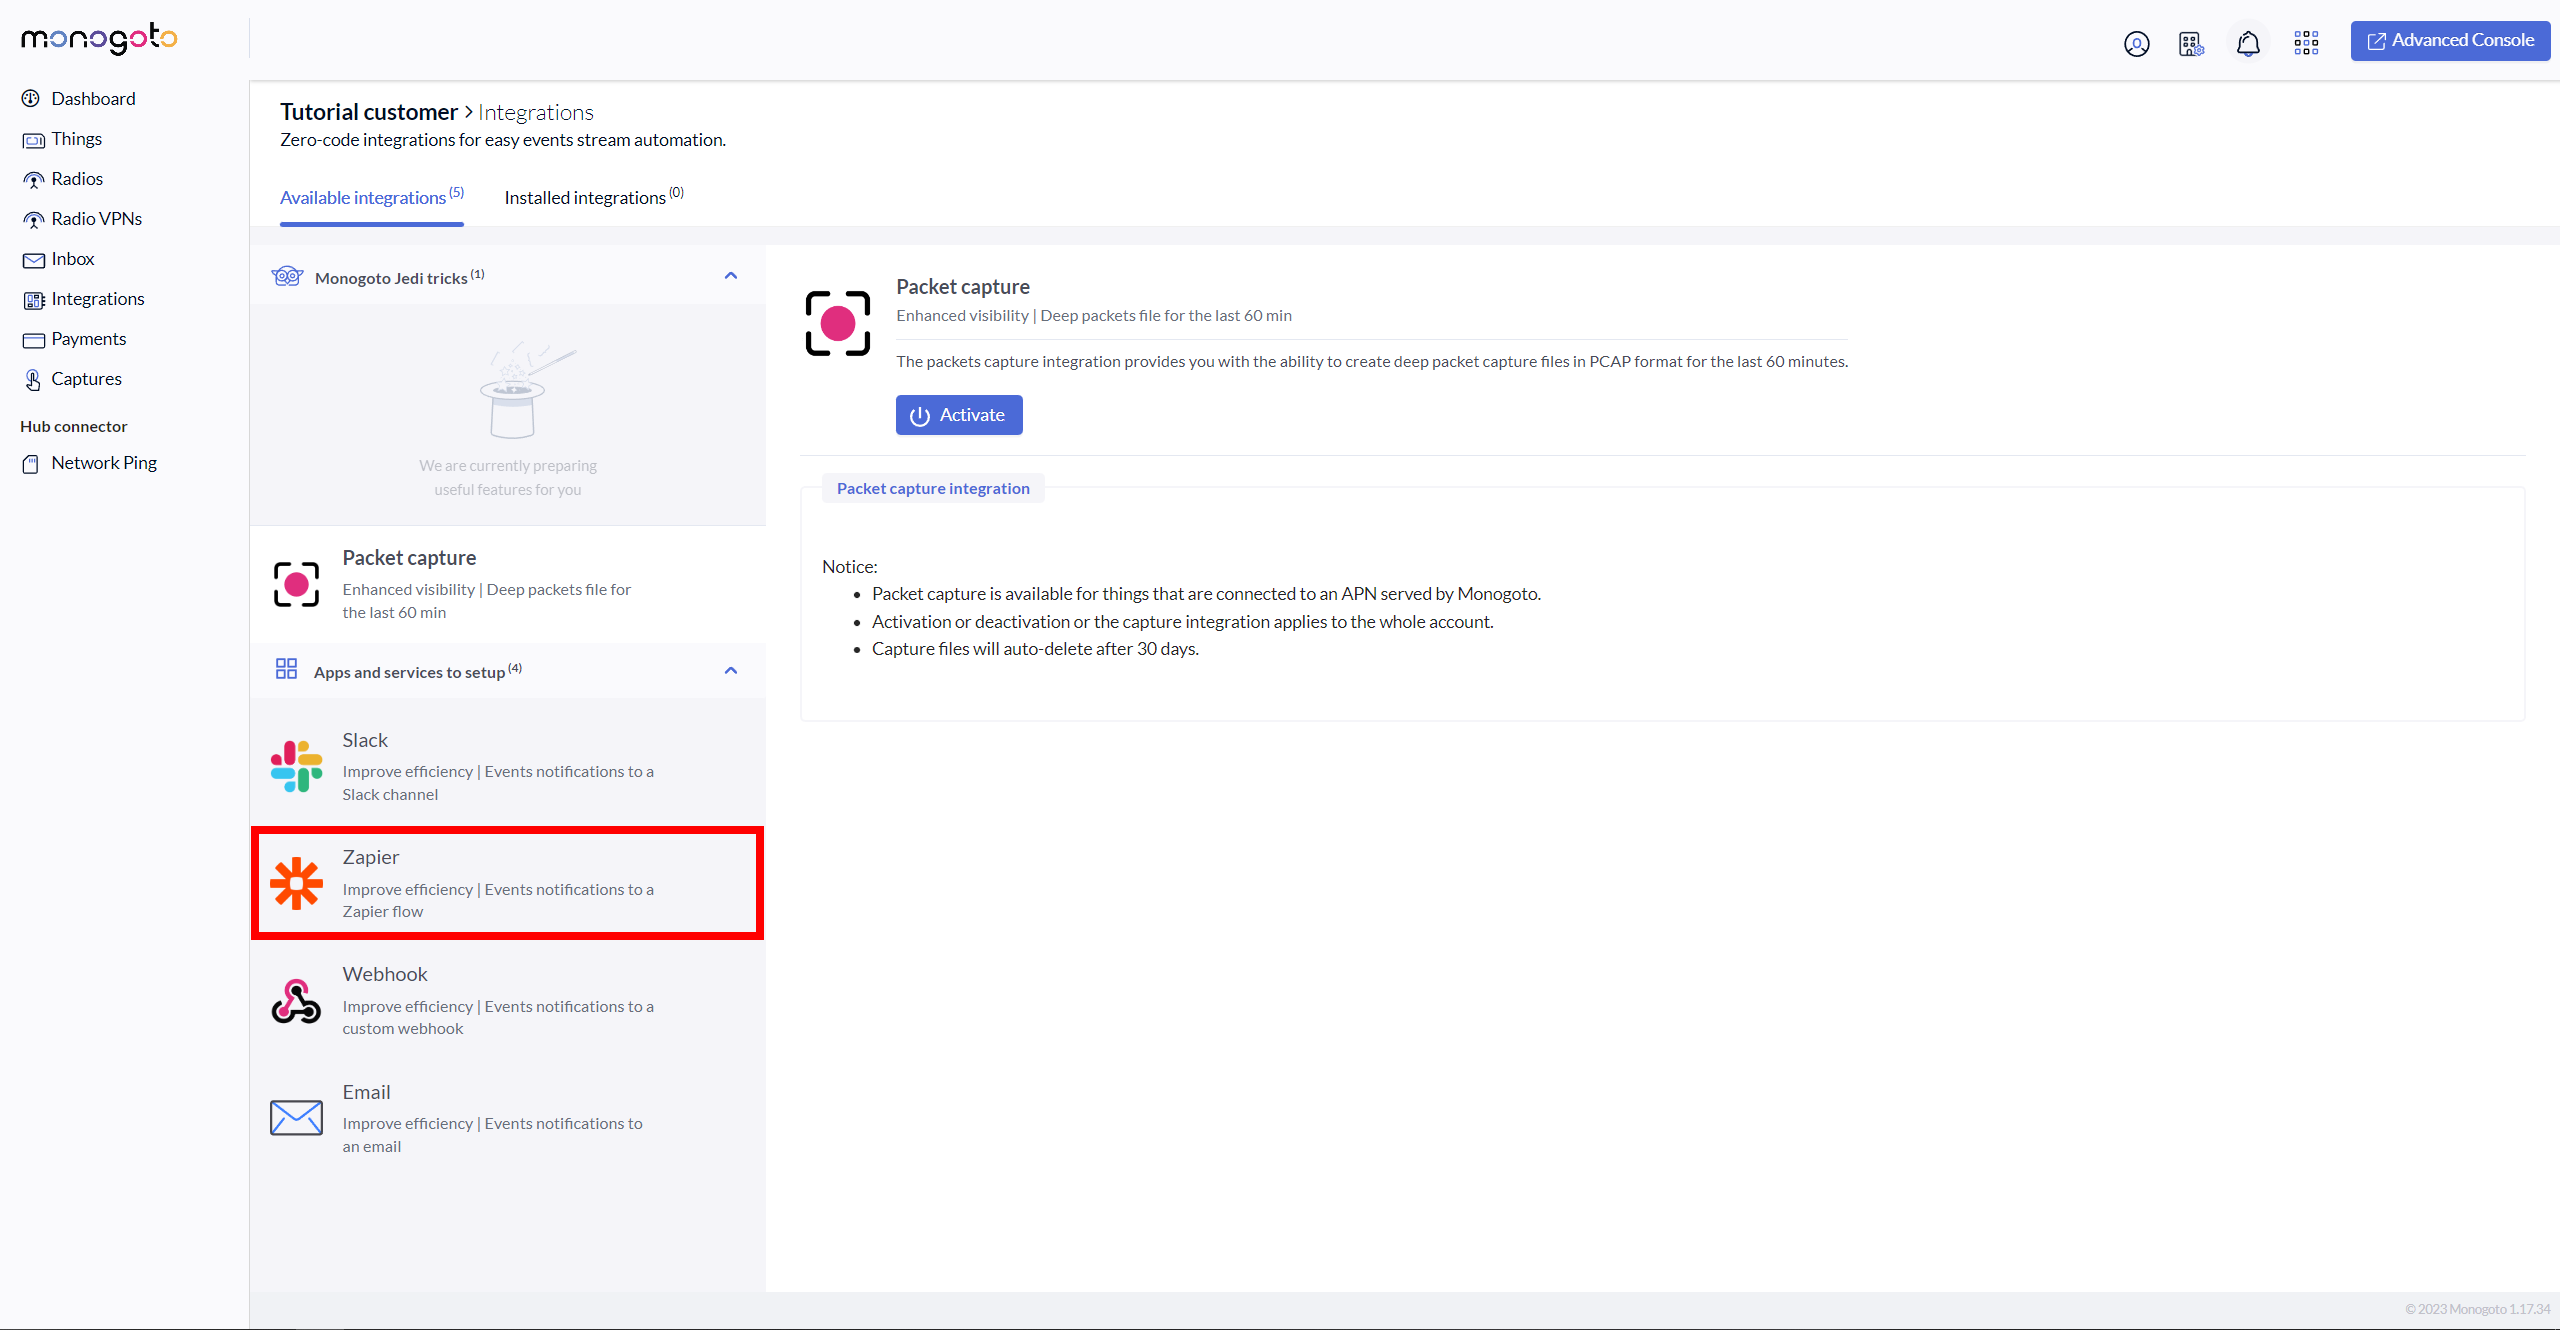Click the Monogoto logo
This screenshot has width=2560, height=1330.
click(x=99, y=39)
